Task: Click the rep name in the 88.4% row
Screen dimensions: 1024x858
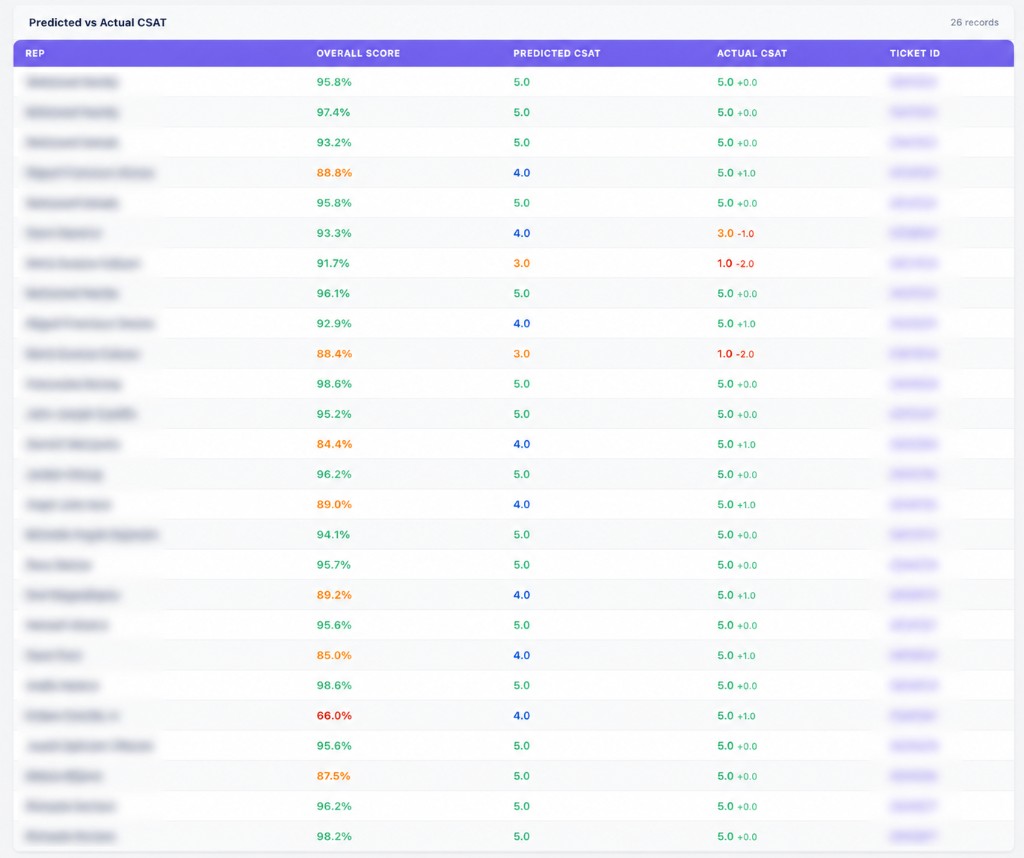Action: tap(82, 354)
